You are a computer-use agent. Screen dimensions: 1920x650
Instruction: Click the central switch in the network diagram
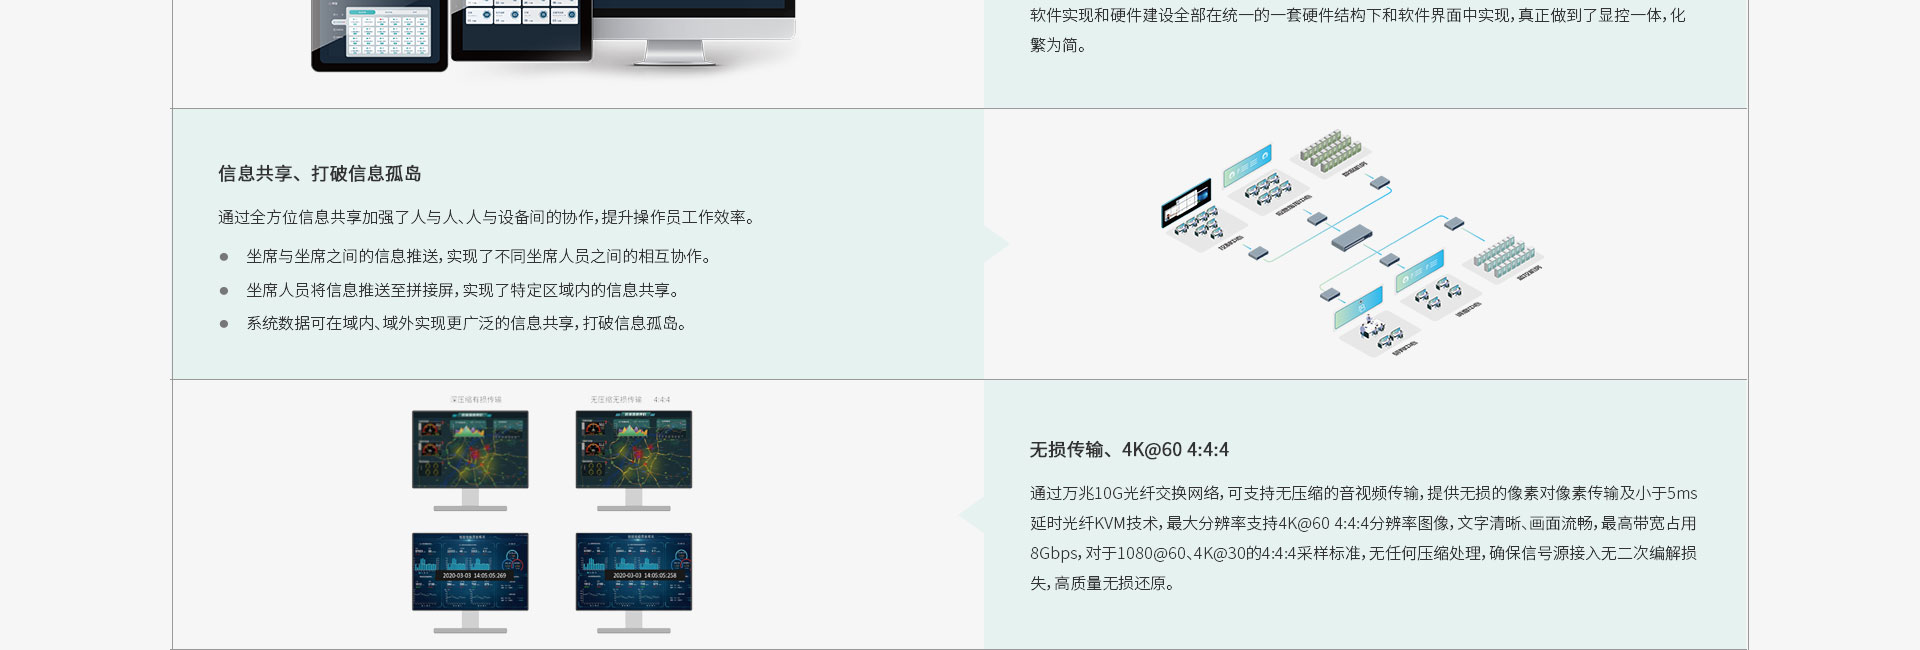point(1352,238)
